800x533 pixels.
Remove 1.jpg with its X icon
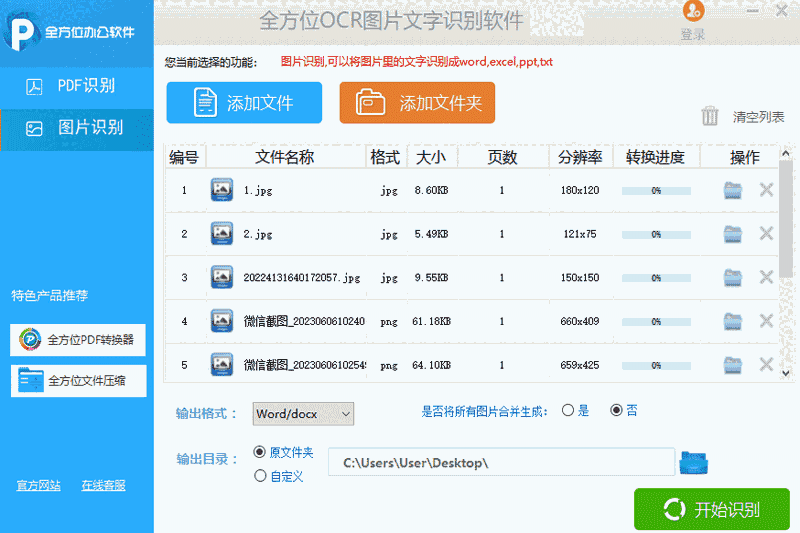pyautogui.click(x=766, y=190)
